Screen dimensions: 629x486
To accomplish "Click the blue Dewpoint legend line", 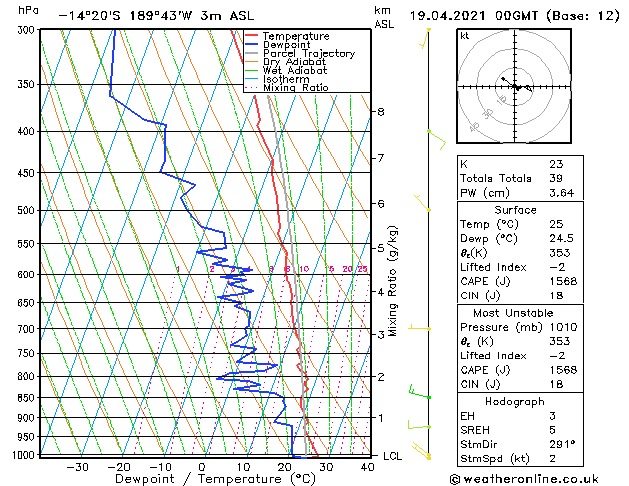I will coord(251,45).
